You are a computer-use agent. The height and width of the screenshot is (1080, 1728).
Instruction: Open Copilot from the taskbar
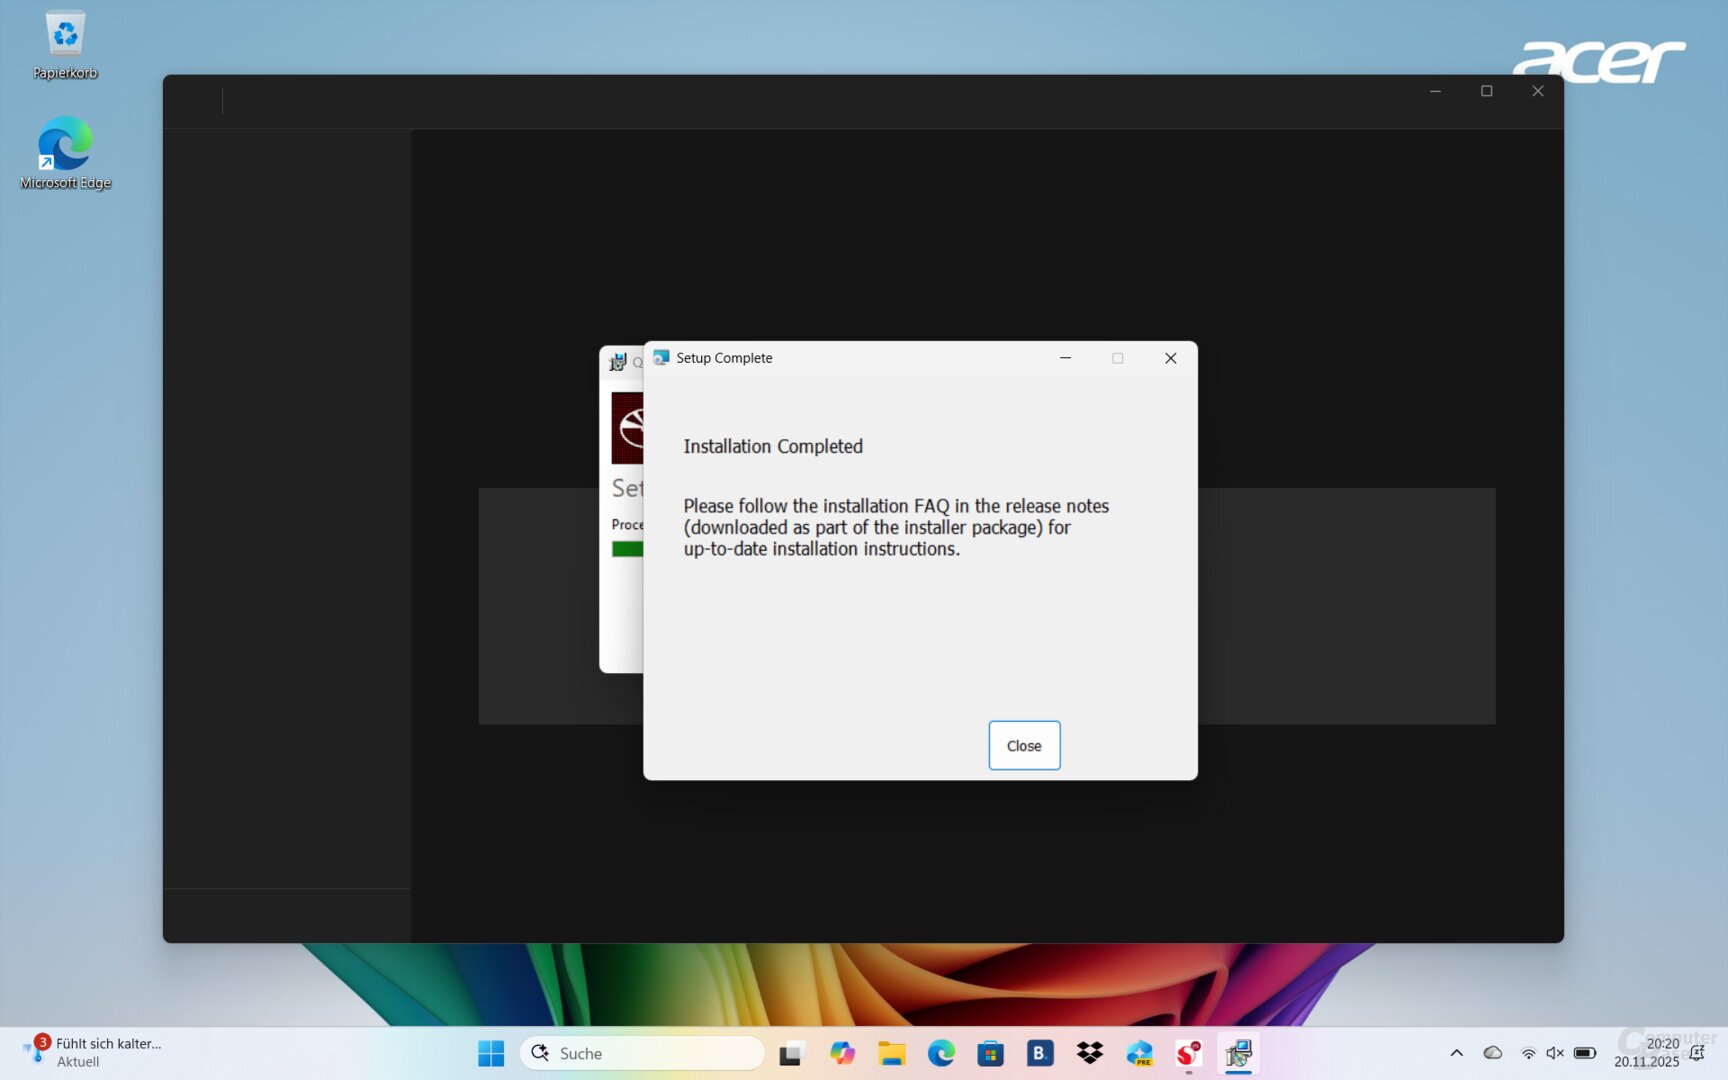click(x=842, y=1053)
